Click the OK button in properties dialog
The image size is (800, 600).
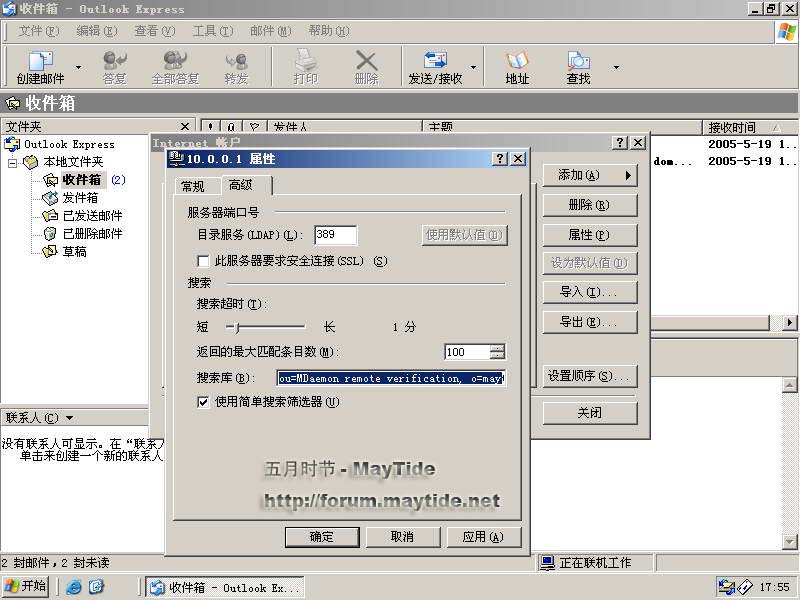click(x=321, y=537)
